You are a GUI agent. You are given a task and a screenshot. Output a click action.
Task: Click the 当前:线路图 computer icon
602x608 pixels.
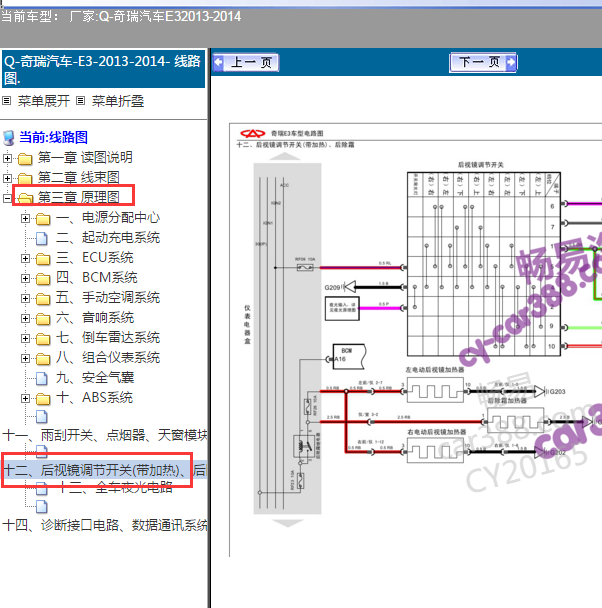(x=9, y=138)
